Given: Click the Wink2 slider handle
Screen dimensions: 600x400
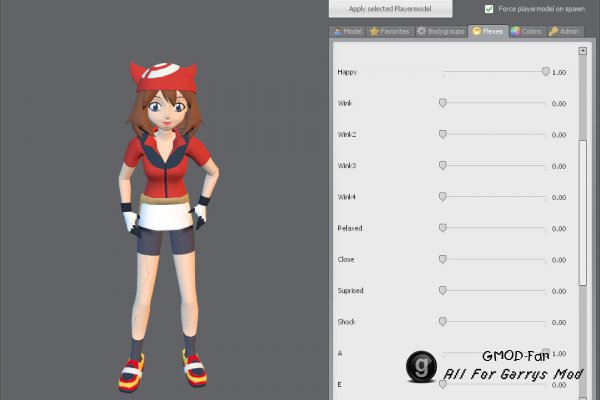Looking at the screenshot, I should click(443, 134).
